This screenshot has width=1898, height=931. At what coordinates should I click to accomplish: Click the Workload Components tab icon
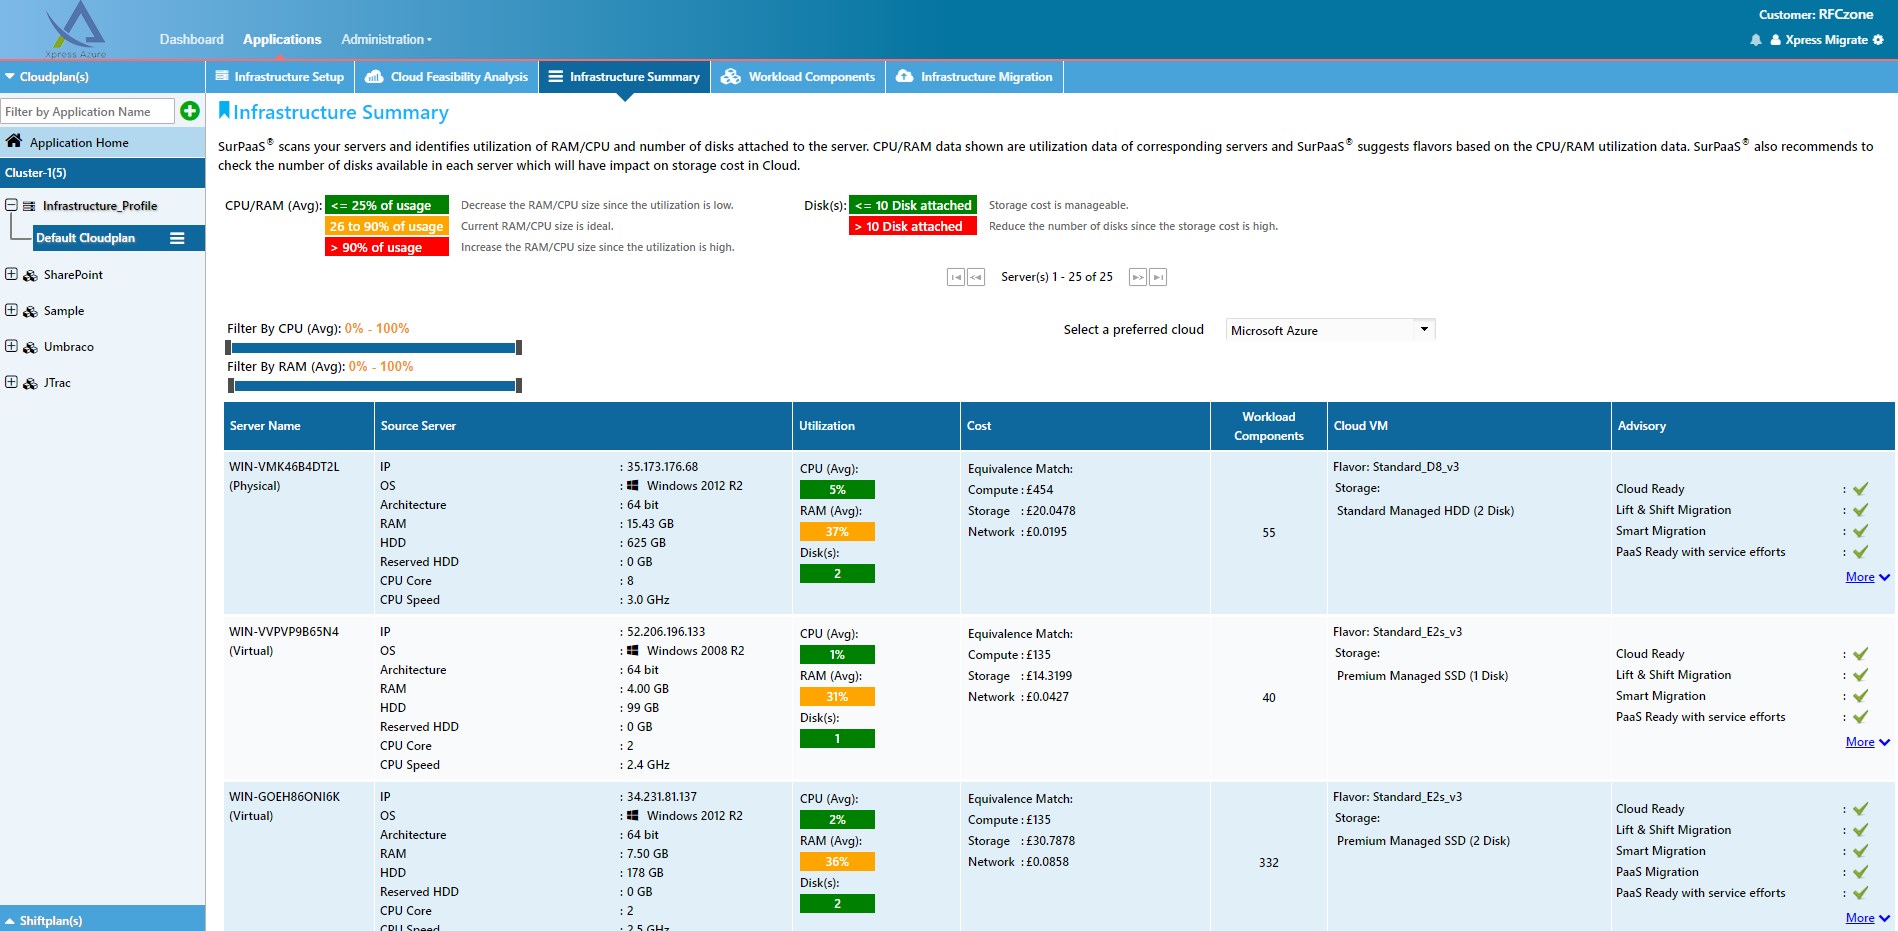tap(731, 76)
